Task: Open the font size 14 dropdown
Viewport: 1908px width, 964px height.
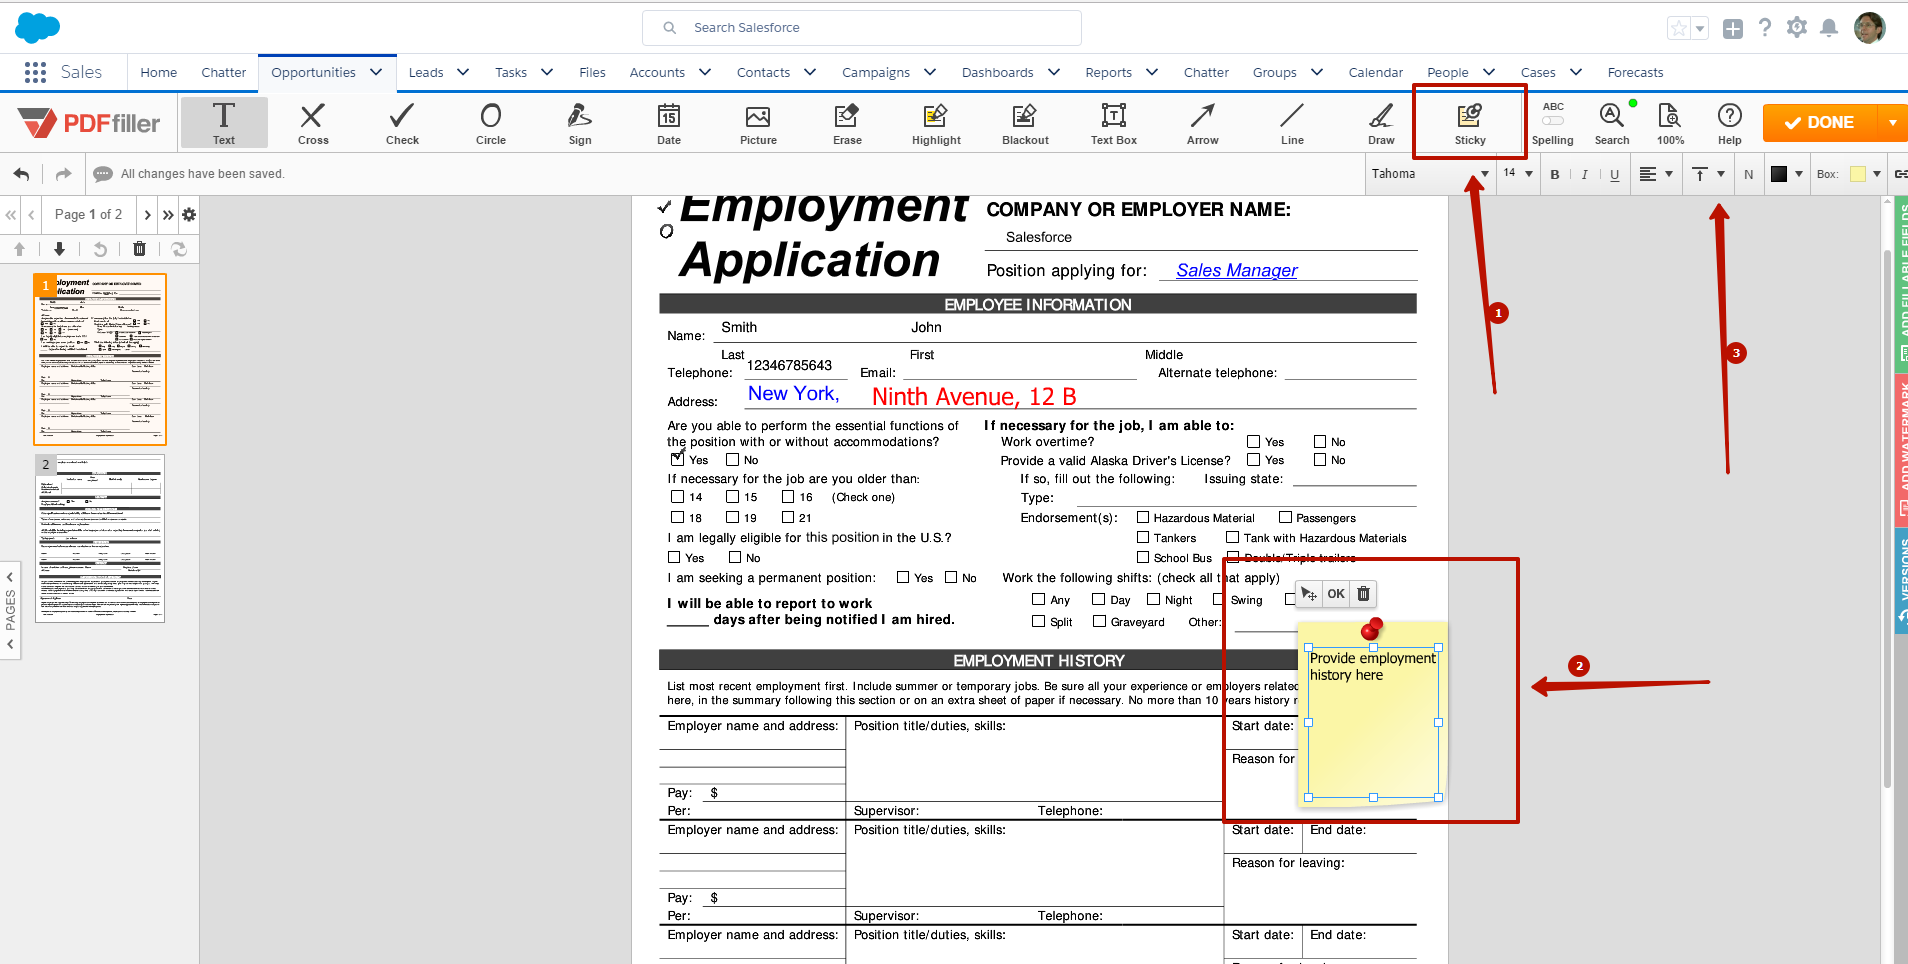Action: (1518, 174)
